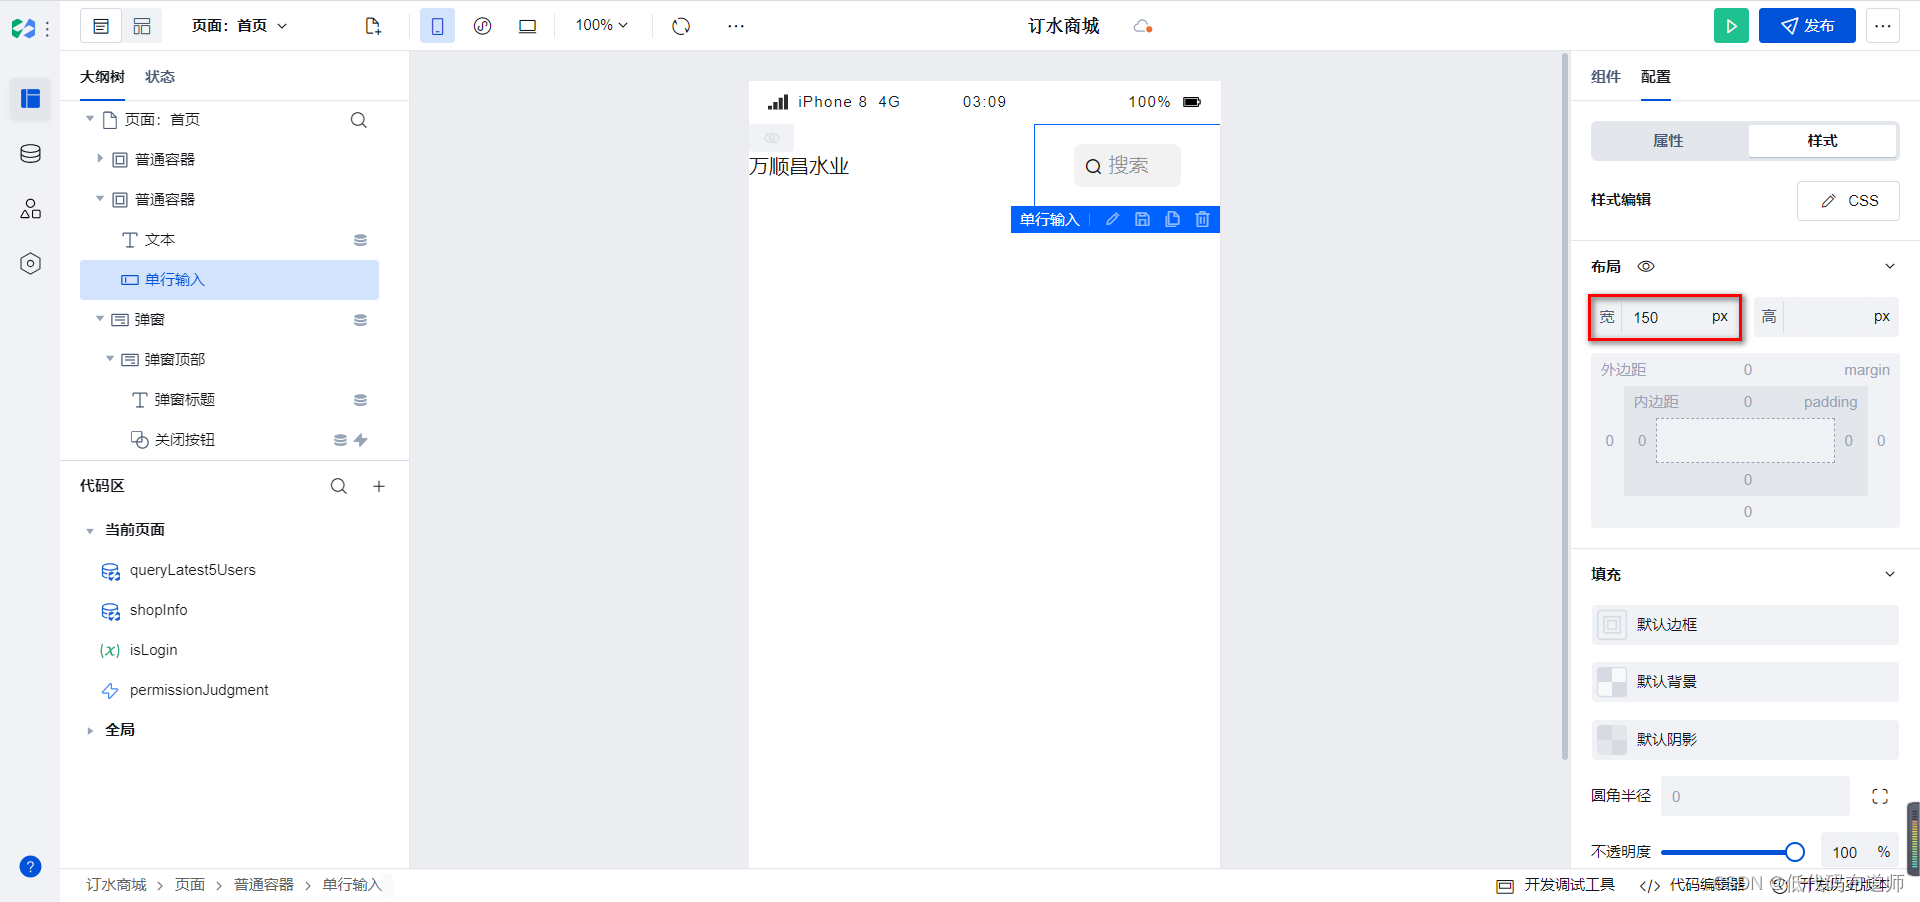Open the blue help question icon
The width and height of the screenshot is (1920, 902).
(x=31, y=866)
